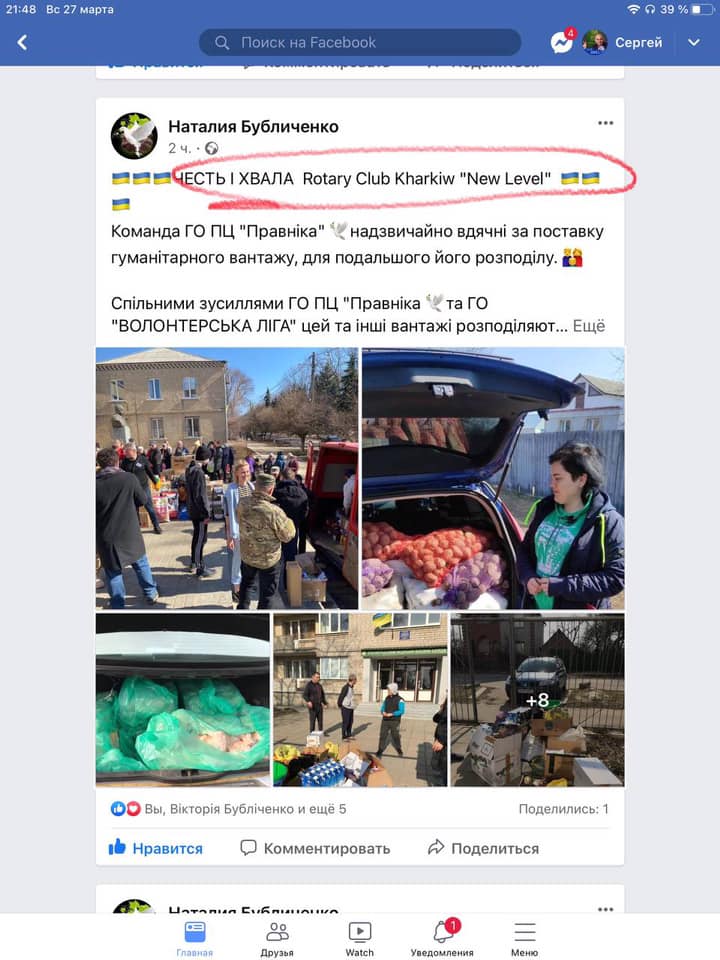Open Наталия Бубличенко dove avatar
720x960 pixels.
click(134, 135)
